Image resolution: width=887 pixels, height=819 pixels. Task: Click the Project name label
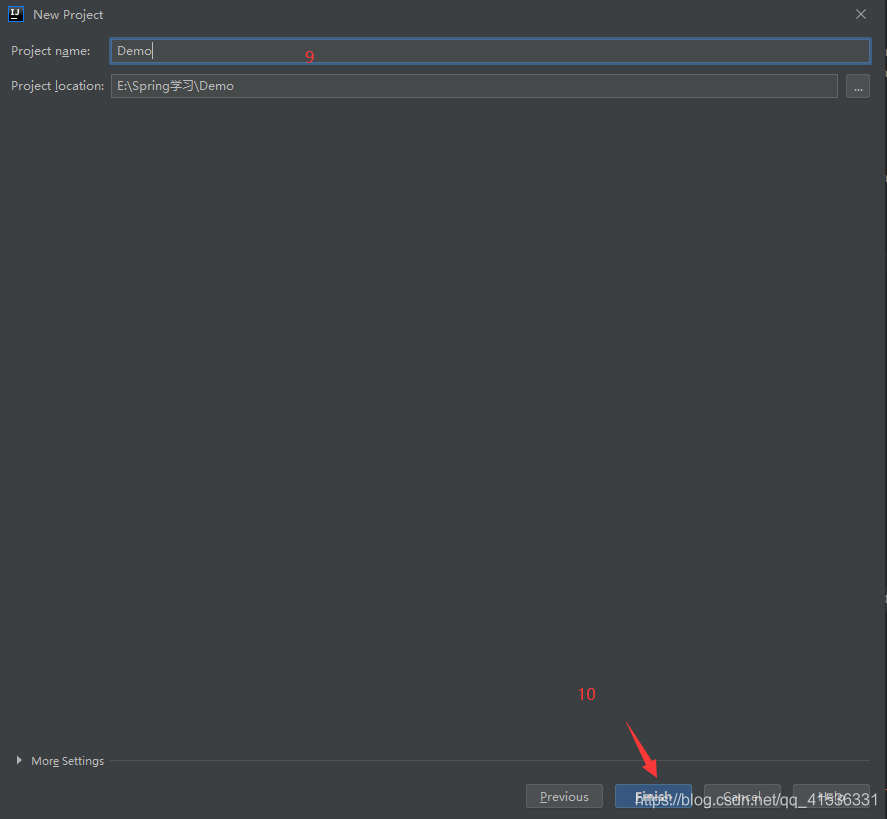pyautogui.click(x=50, y=51)
